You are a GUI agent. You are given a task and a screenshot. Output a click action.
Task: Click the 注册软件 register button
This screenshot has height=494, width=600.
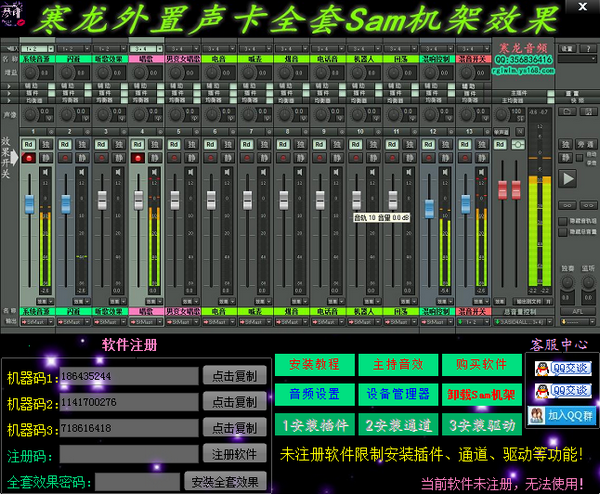coord(234,453)
